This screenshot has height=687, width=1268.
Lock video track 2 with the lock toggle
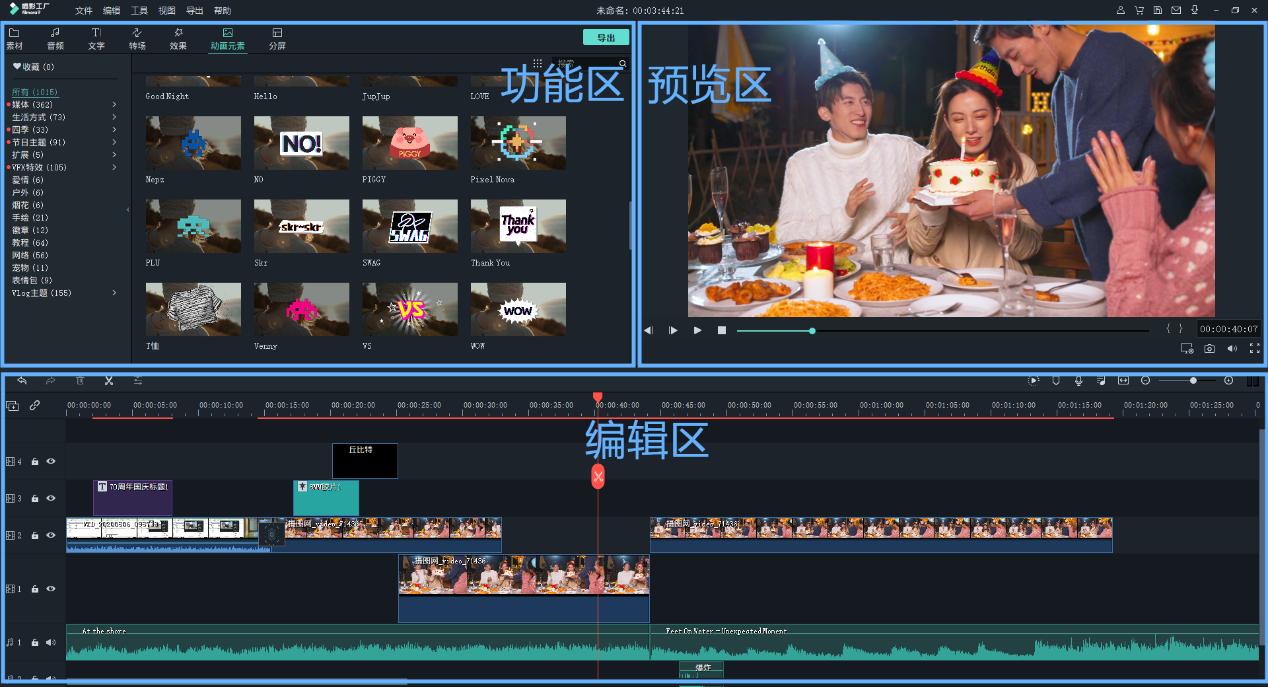[x=35, y=533]
